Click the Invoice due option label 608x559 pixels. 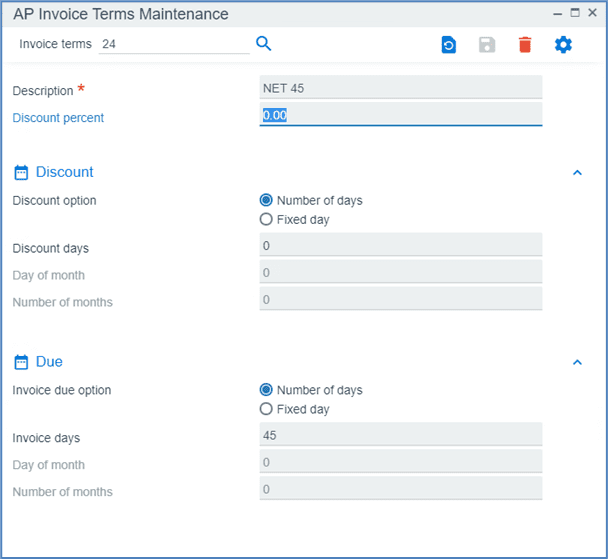click(x=62, y=390)
